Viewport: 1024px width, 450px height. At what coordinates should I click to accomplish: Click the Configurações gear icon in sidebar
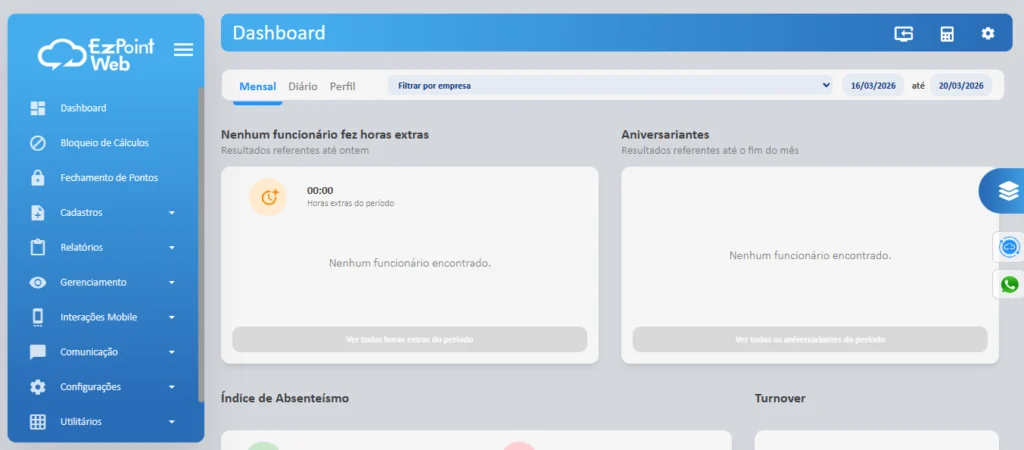(x=38, y=387)
